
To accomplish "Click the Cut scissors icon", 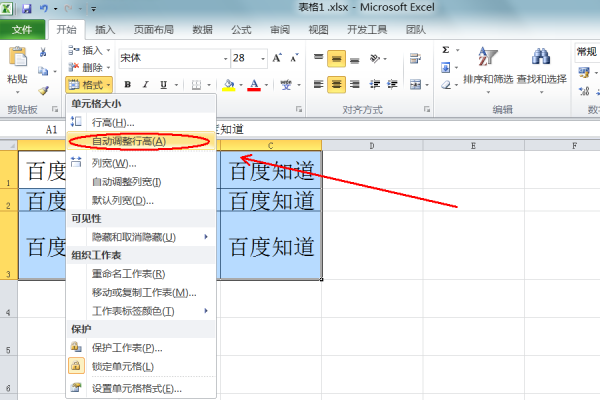I will tap(43, 52).
